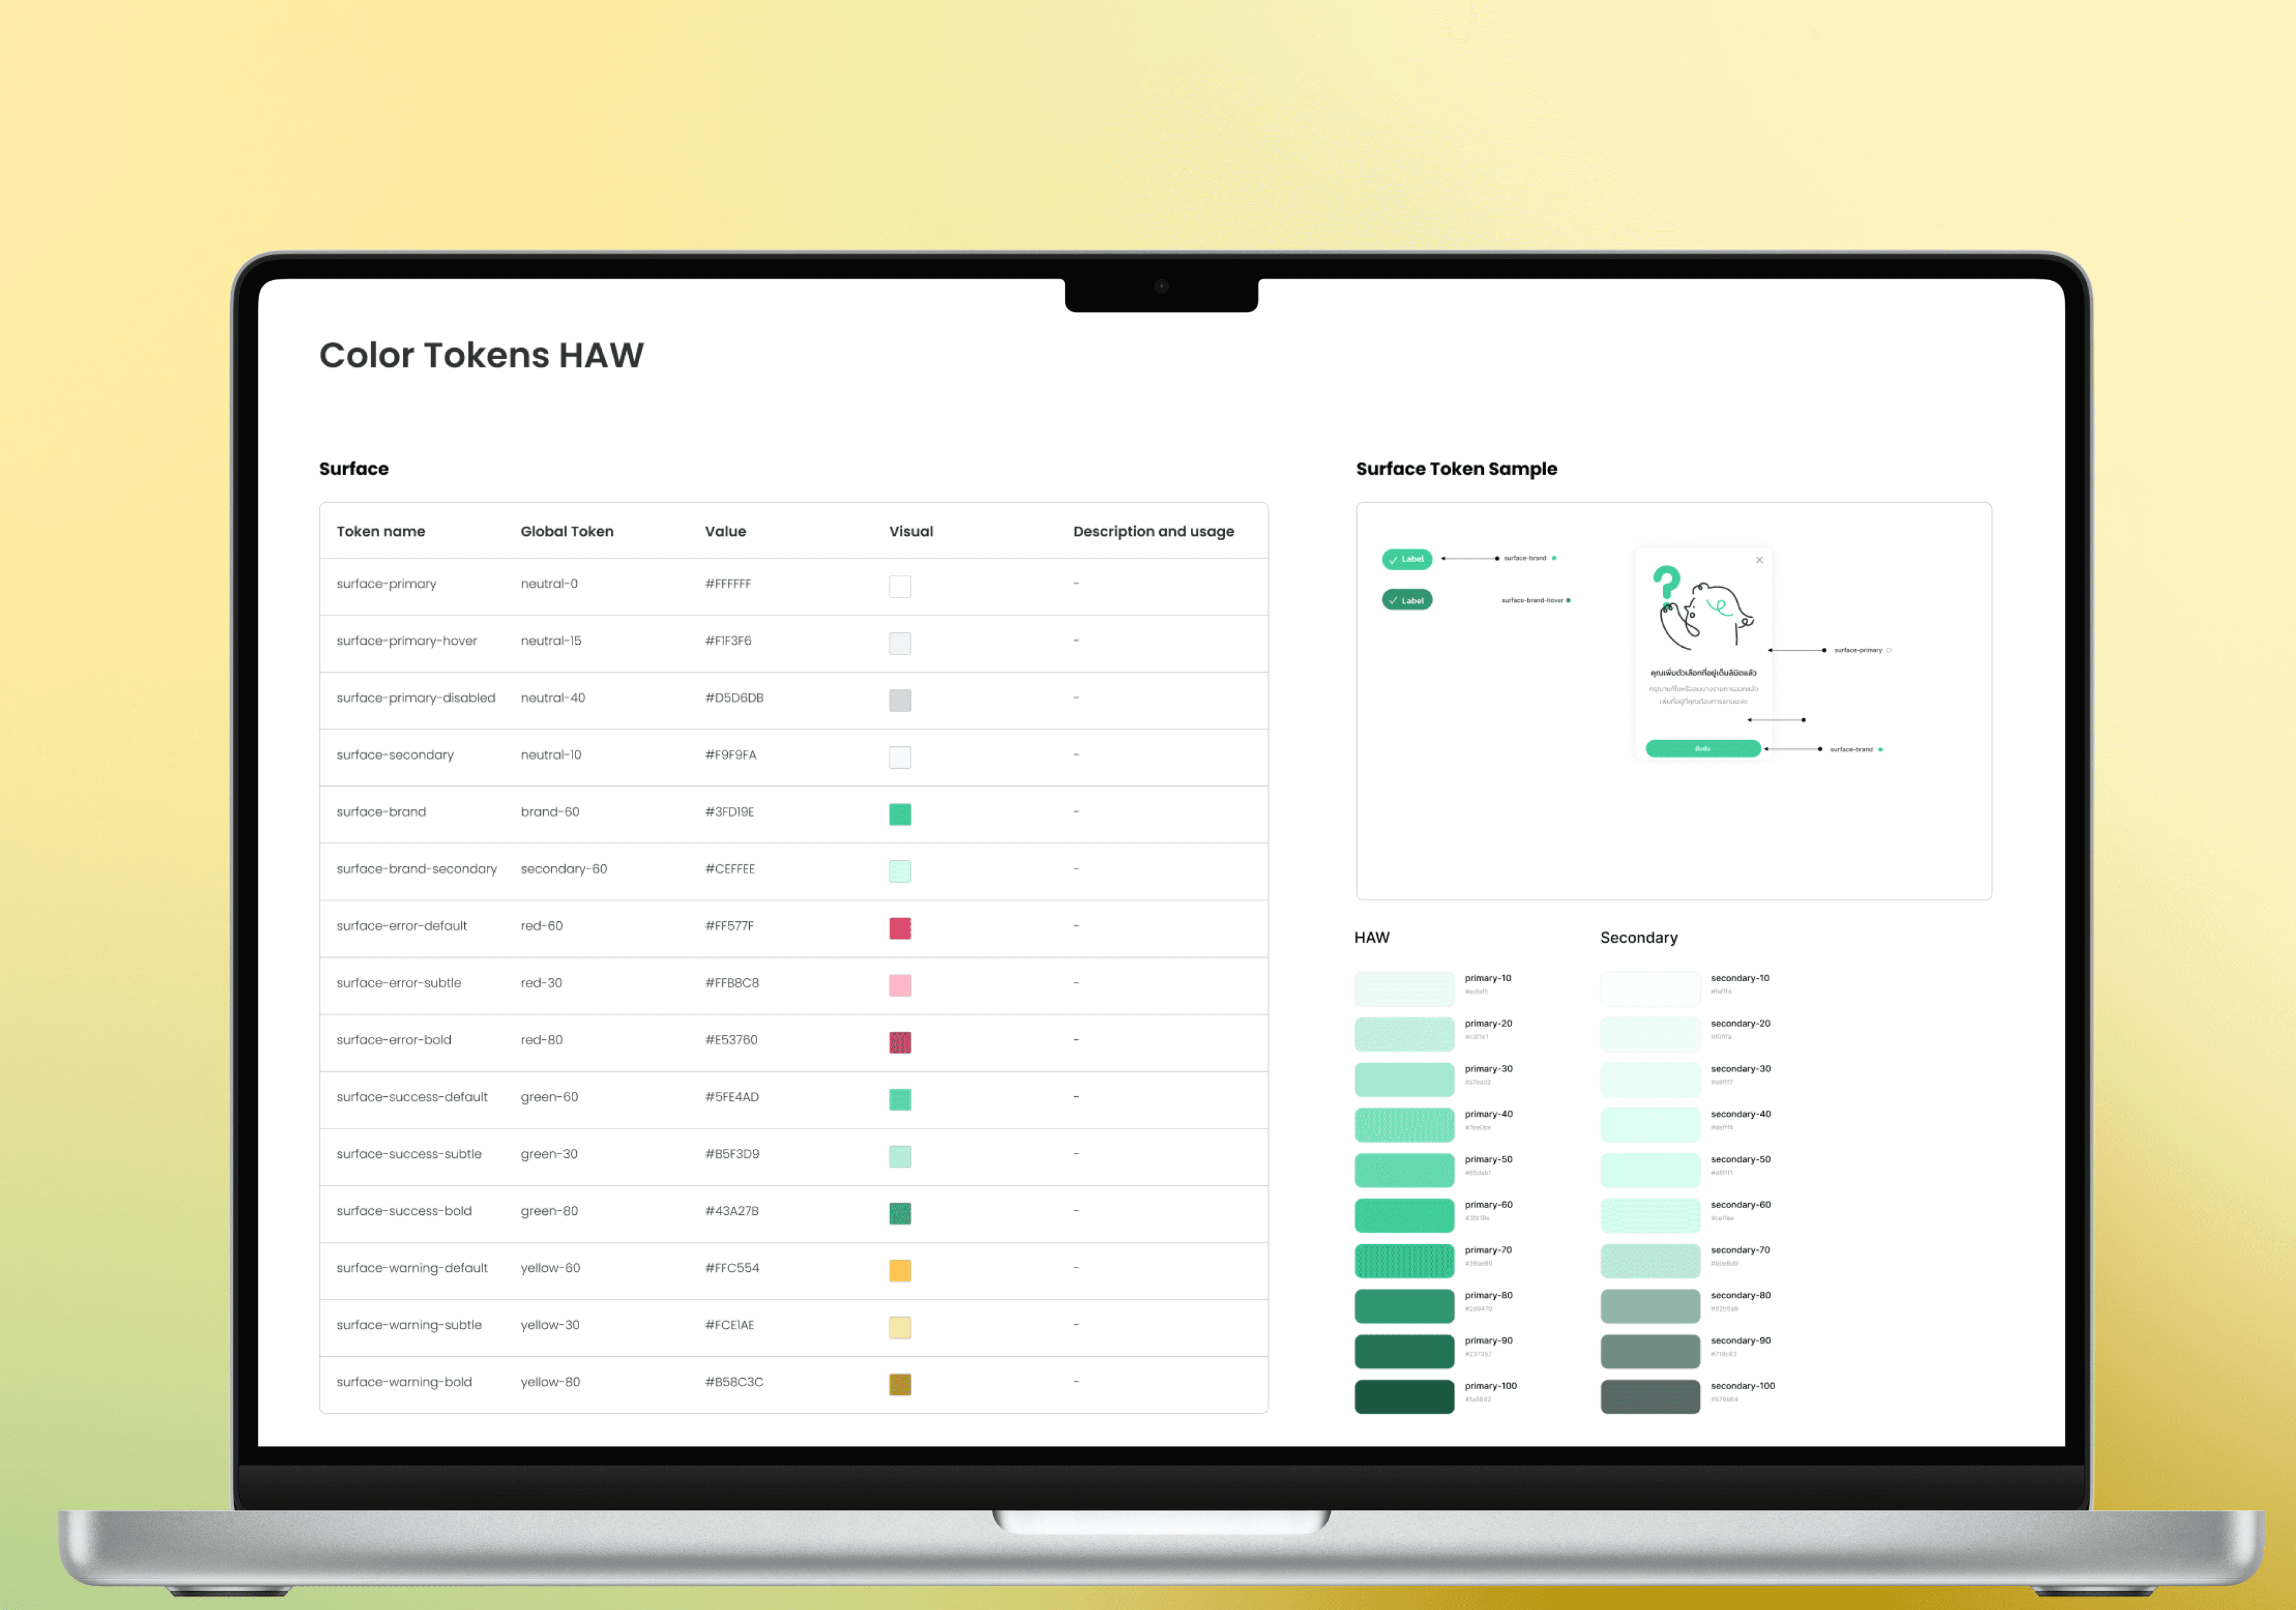Viewport: 2296px width, 1610px height.
Task: Select the surface-brand-secondary mint swatch
Action: point(900,871)
